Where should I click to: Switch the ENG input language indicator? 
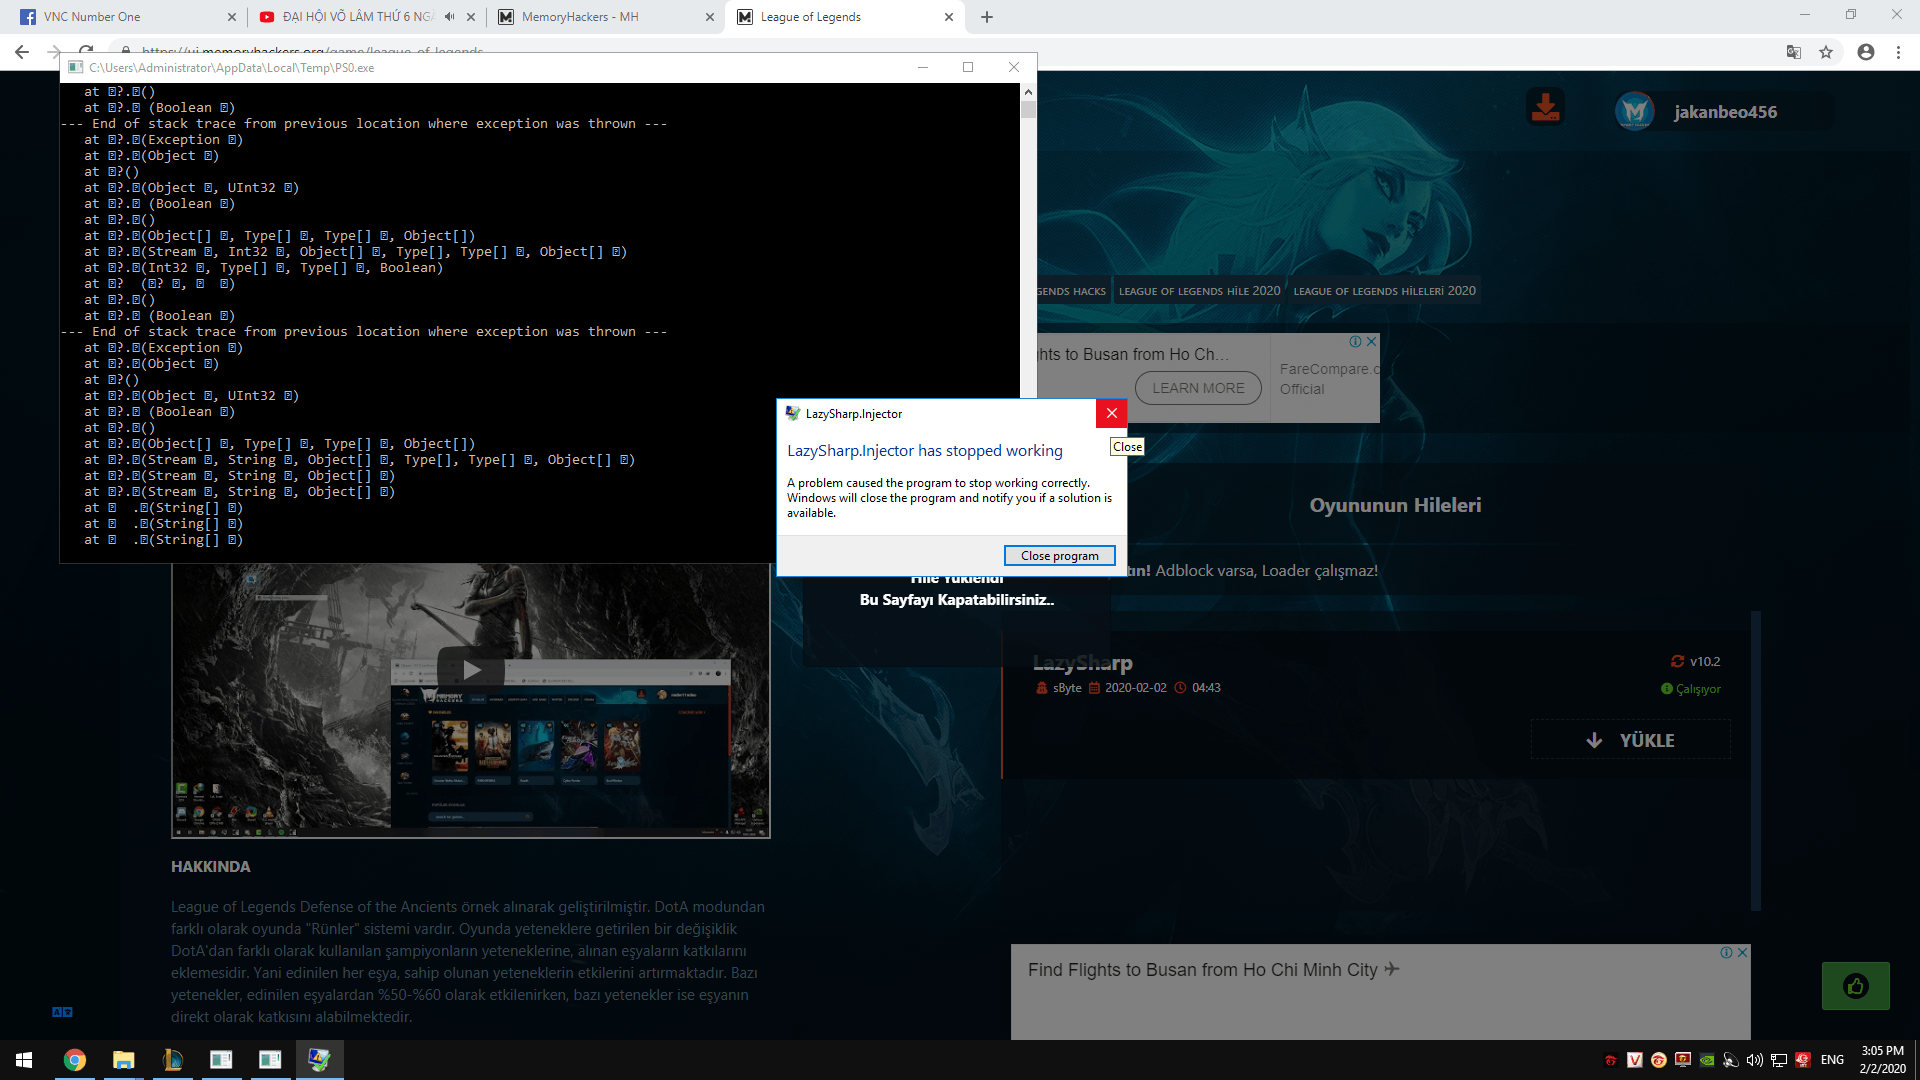pyautogui.click(x=1832, y=1060)
